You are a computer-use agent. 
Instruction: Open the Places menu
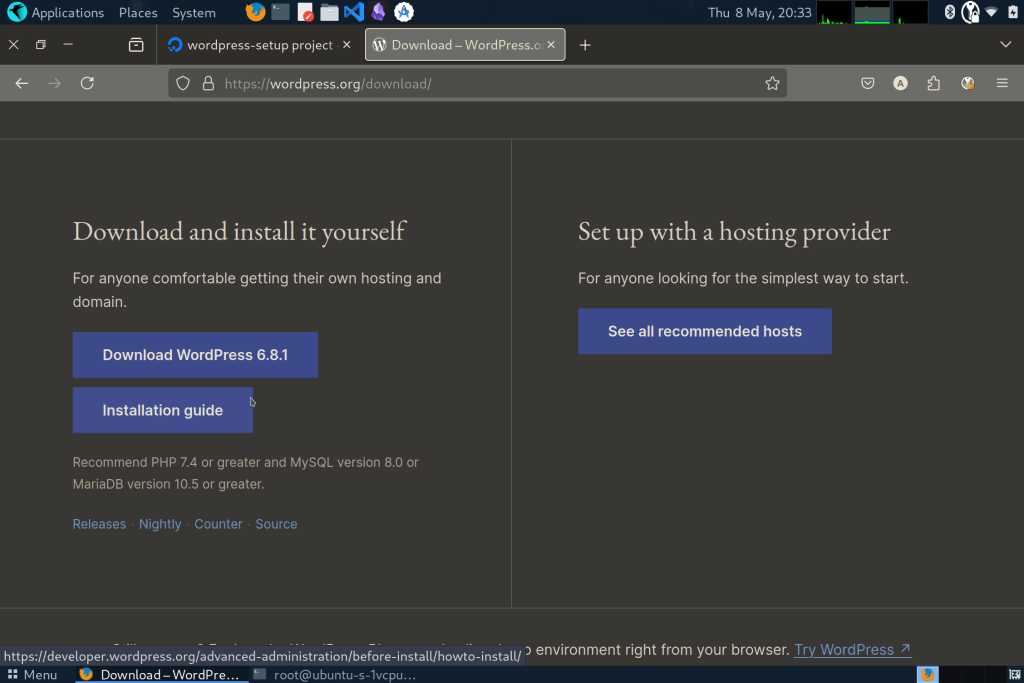138,12
